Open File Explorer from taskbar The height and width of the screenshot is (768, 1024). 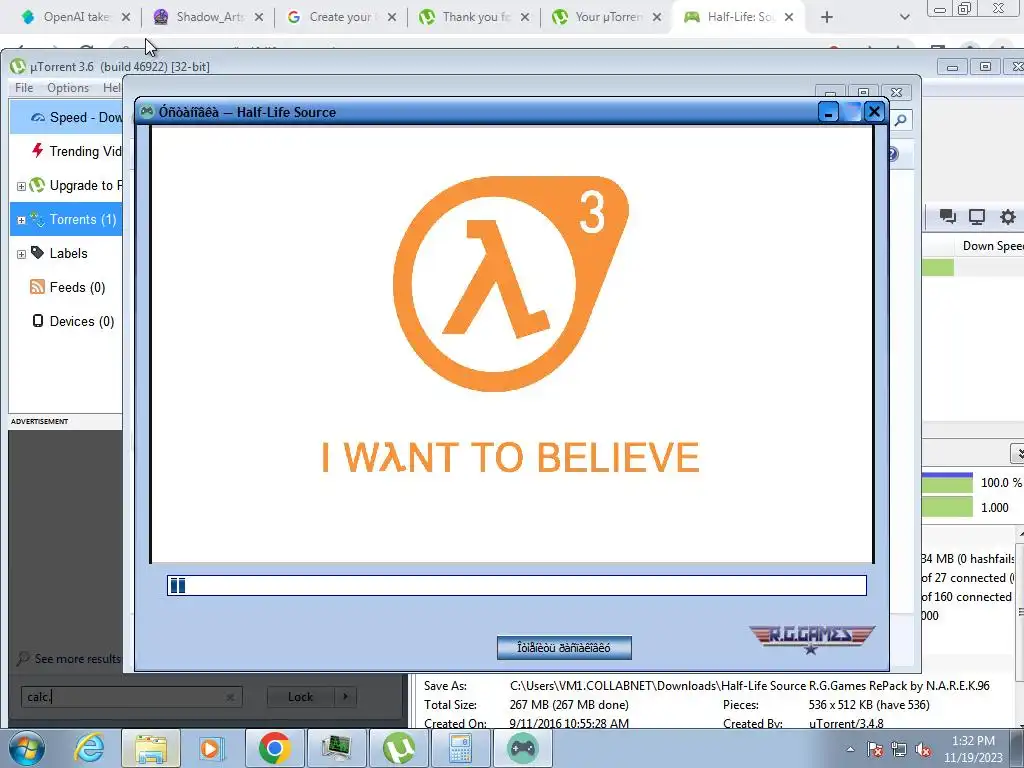[x=151, y=748]
